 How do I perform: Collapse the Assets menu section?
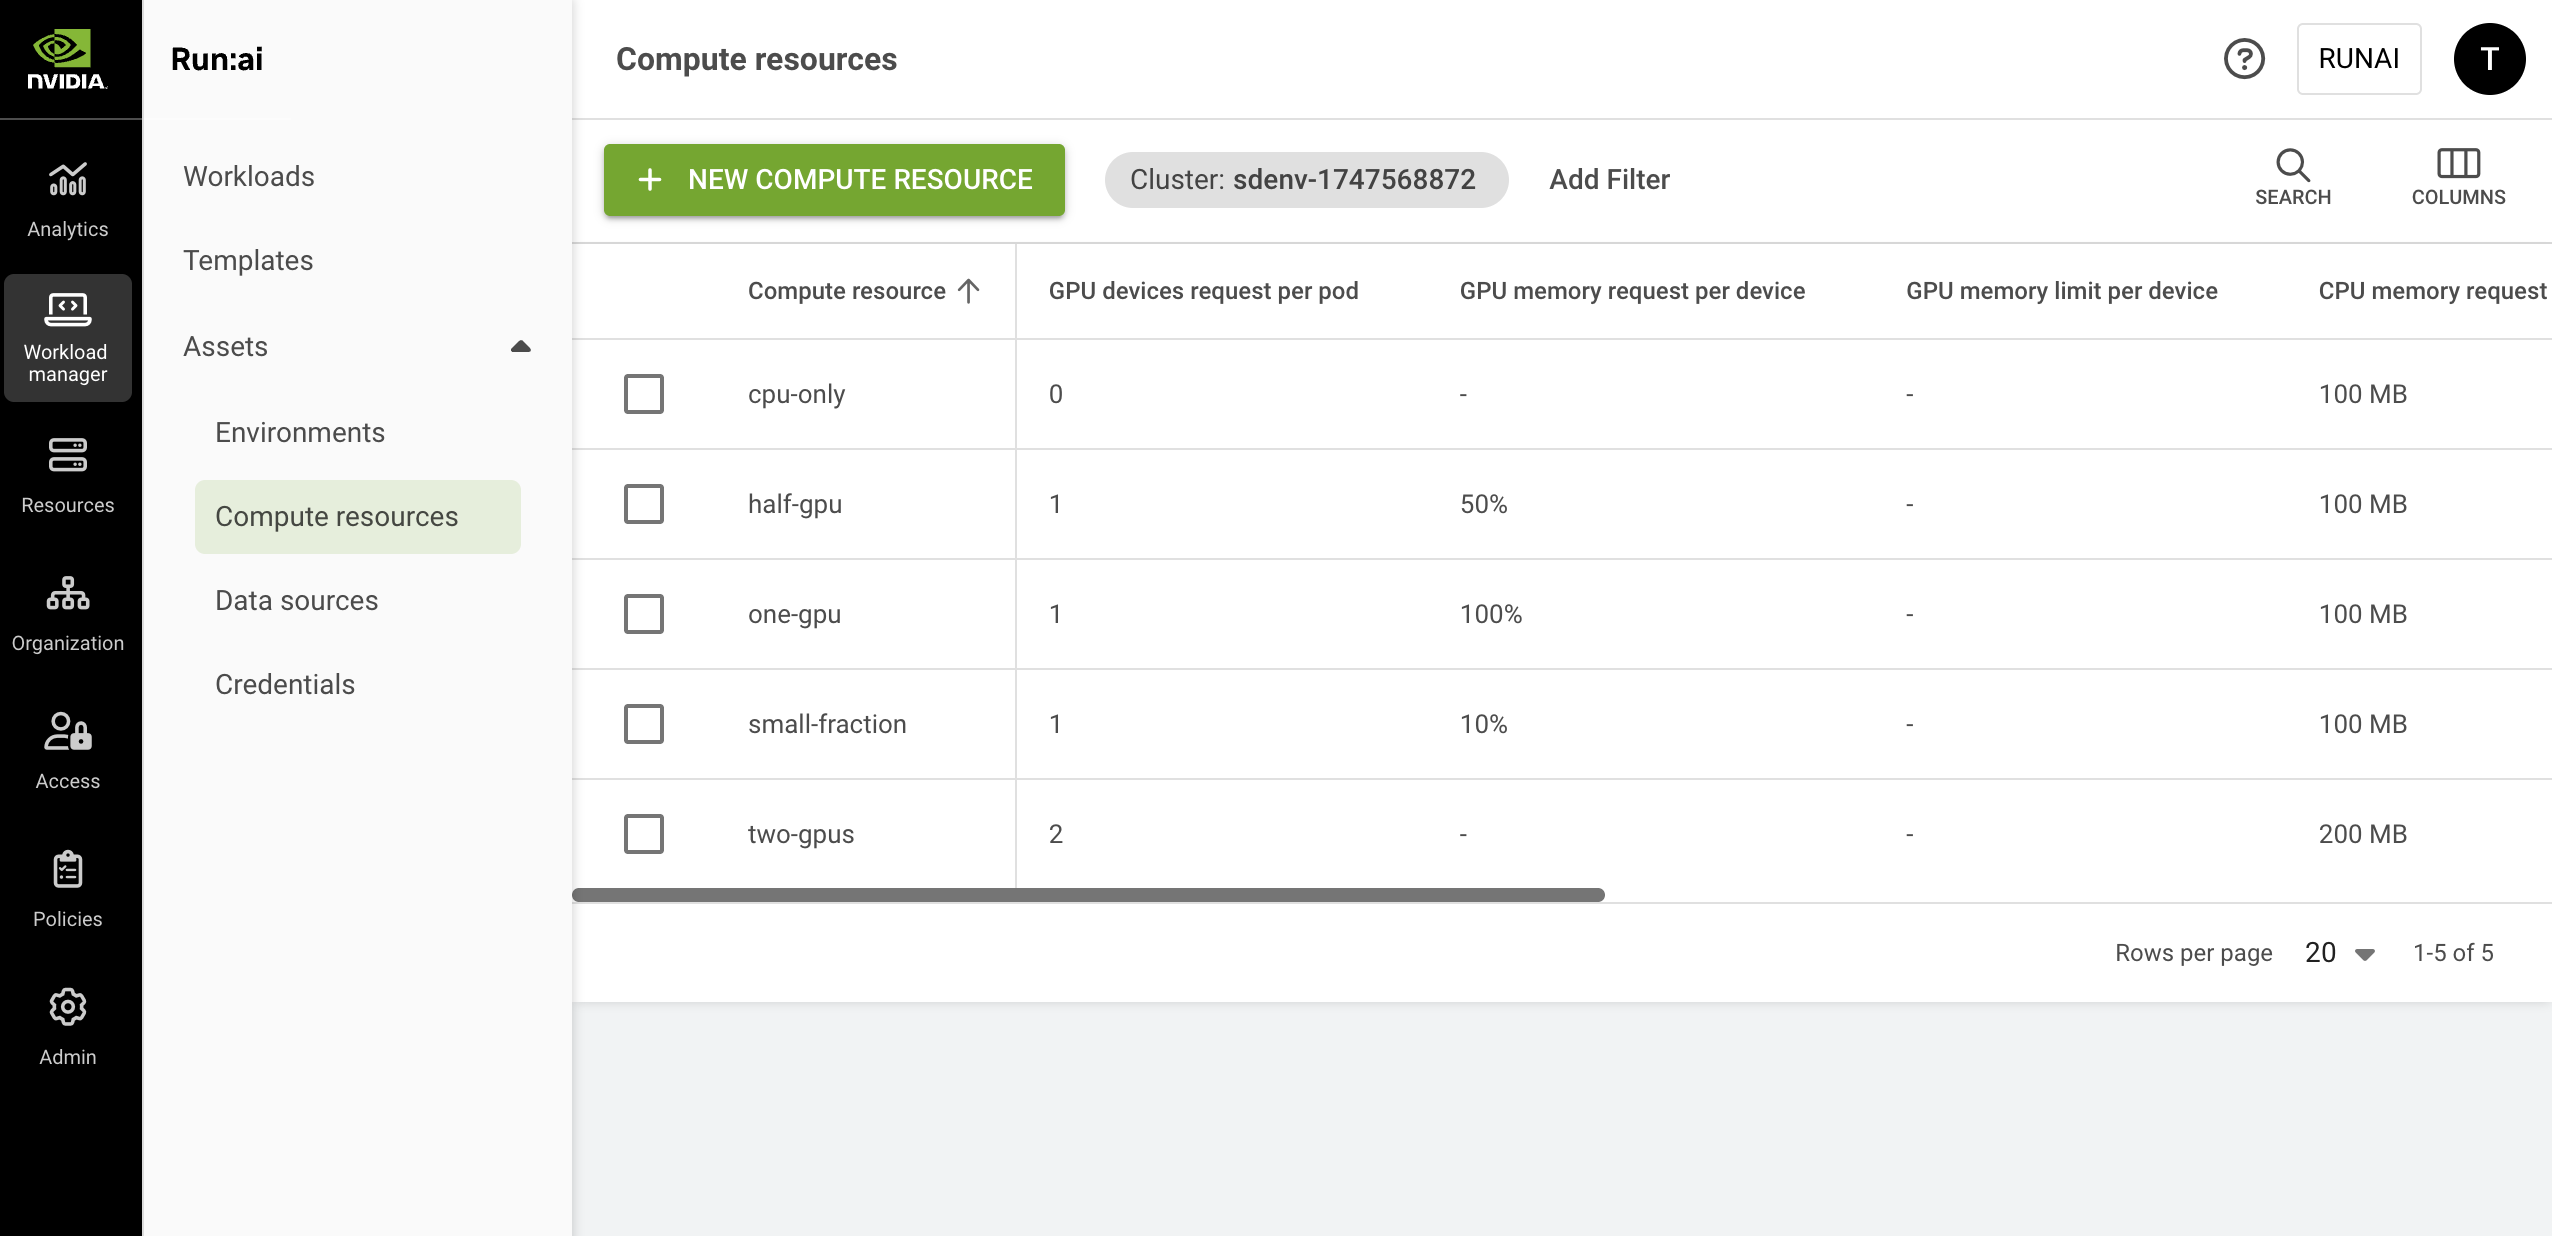[520, 347]
